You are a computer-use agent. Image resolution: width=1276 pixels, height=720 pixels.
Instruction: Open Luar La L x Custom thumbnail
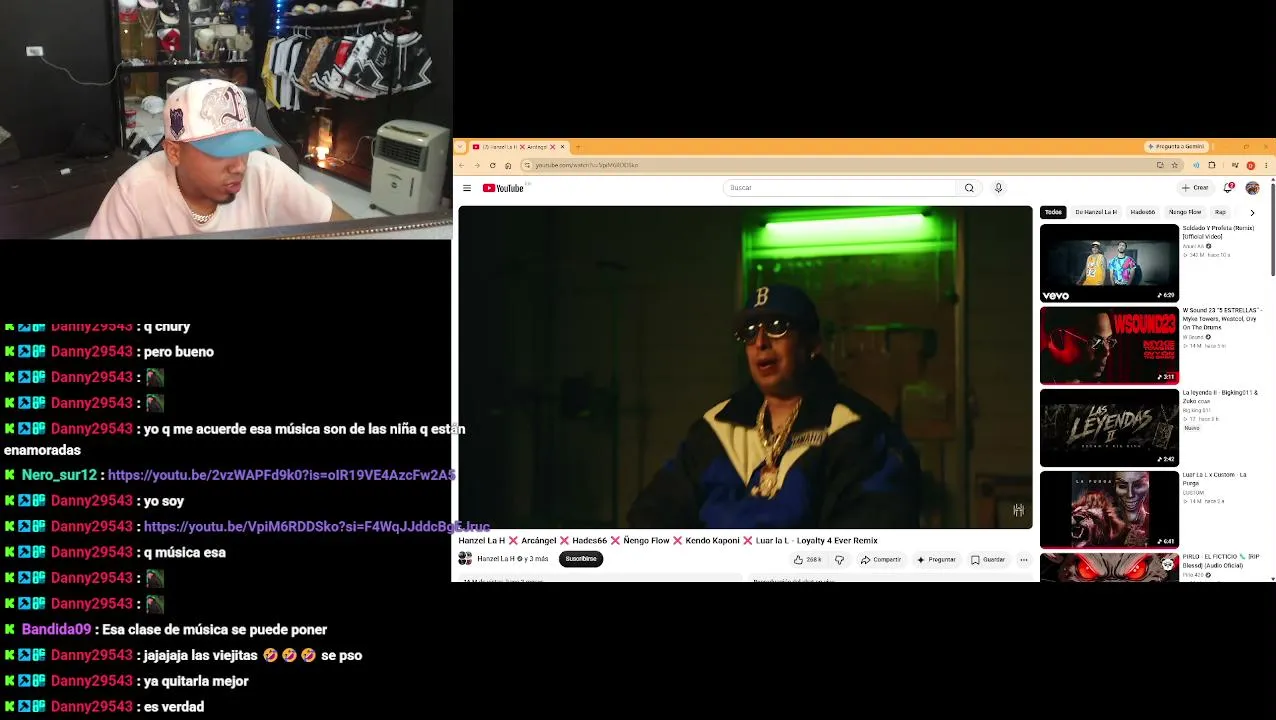click(x=1109, y=510)
